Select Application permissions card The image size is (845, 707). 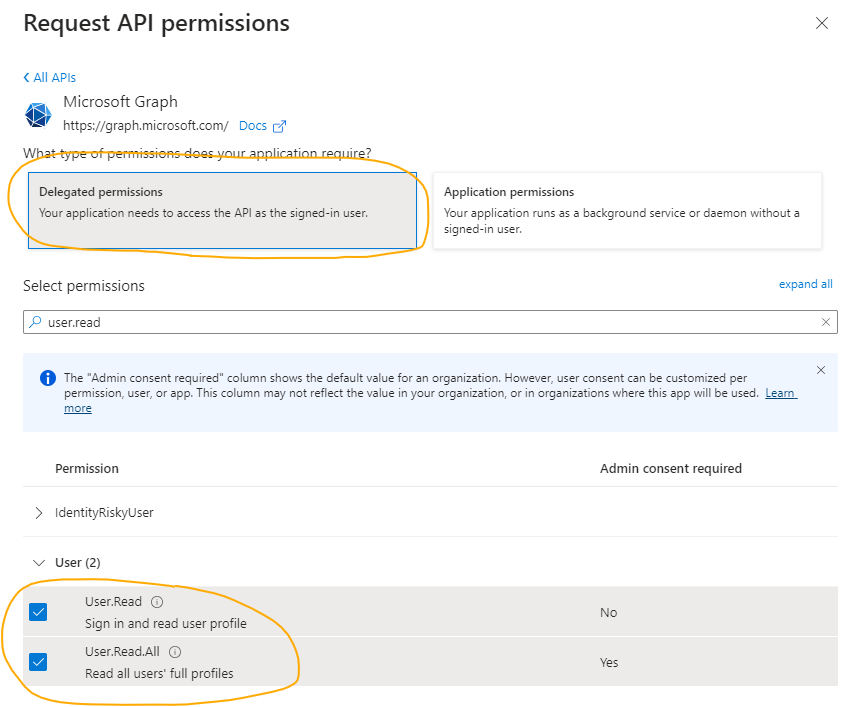(x=627, y=210)
